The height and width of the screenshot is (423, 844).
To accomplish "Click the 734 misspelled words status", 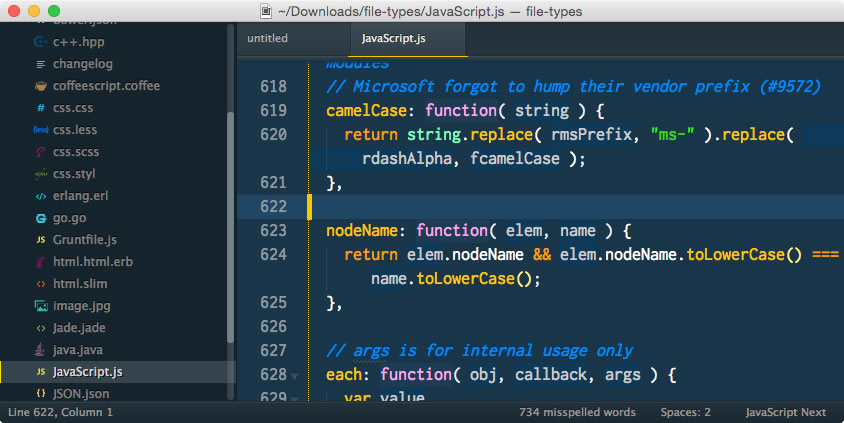I will point(577,412).
